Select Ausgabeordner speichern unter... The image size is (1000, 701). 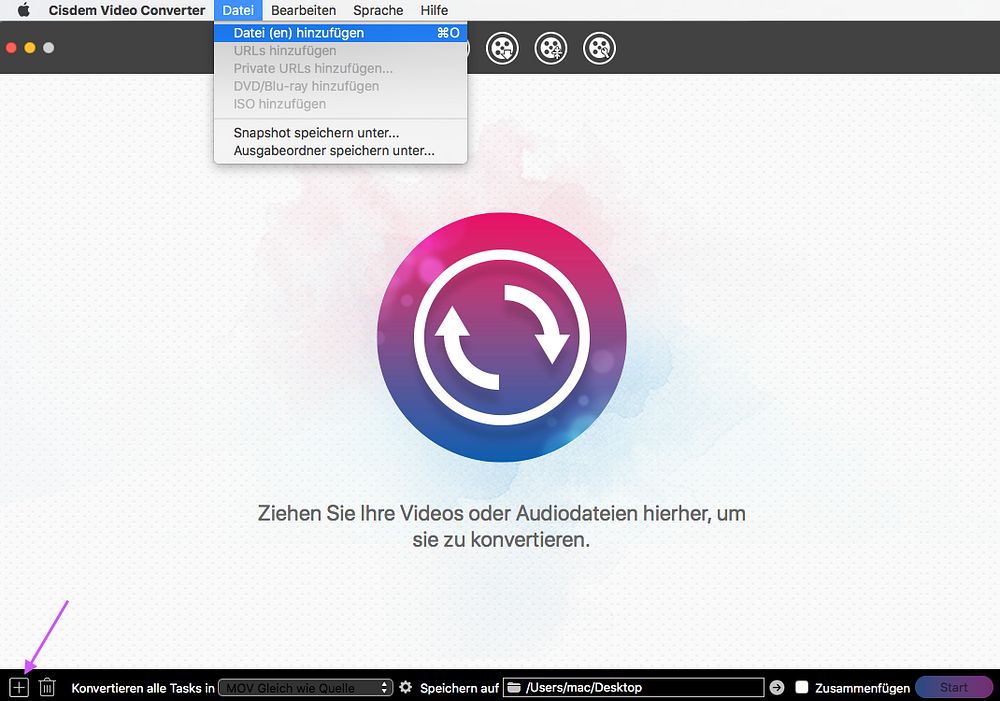(341, 151)
